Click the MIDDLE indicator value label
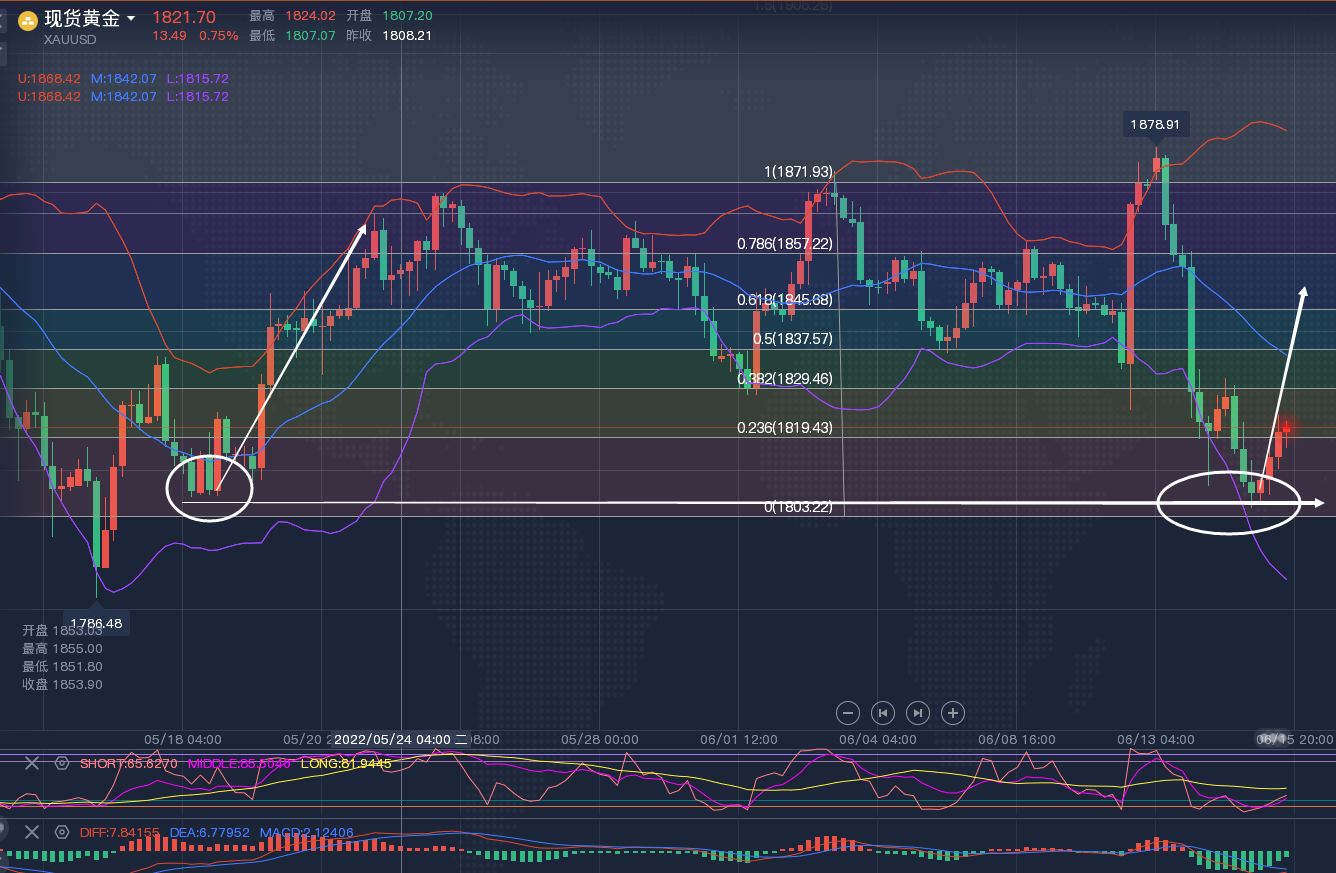The height and width of the screenshot is (873, 1336). point(239,763)
